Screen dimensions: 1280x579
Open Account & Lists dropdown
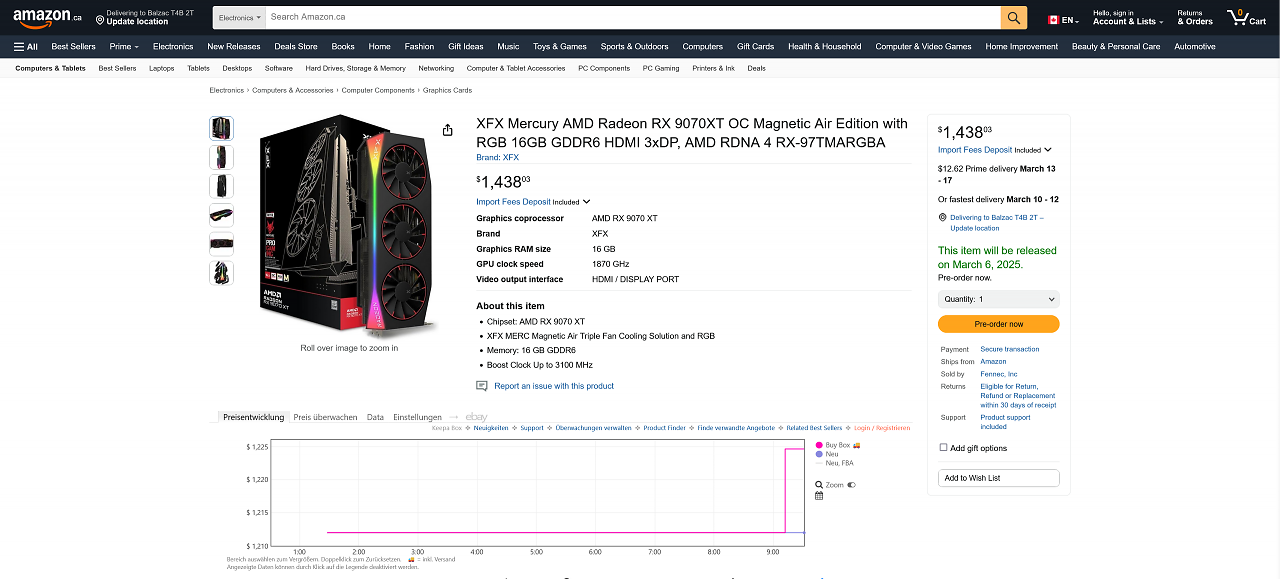click(1128, 17)
